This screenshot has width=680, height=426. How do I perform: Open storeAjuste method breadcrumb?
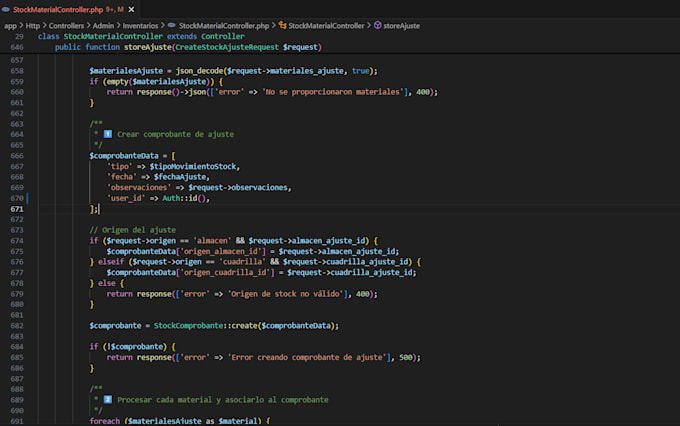402,26
